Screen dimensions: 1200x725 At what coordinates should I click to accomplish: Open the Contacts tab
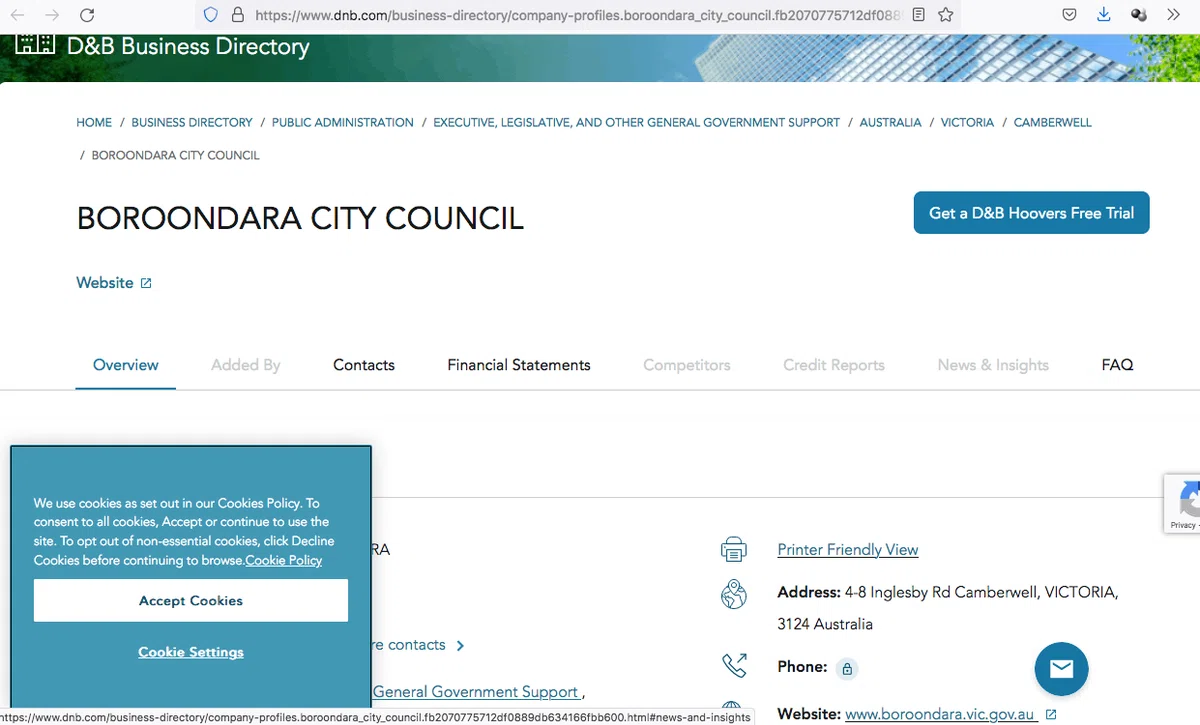coord(364,365)
